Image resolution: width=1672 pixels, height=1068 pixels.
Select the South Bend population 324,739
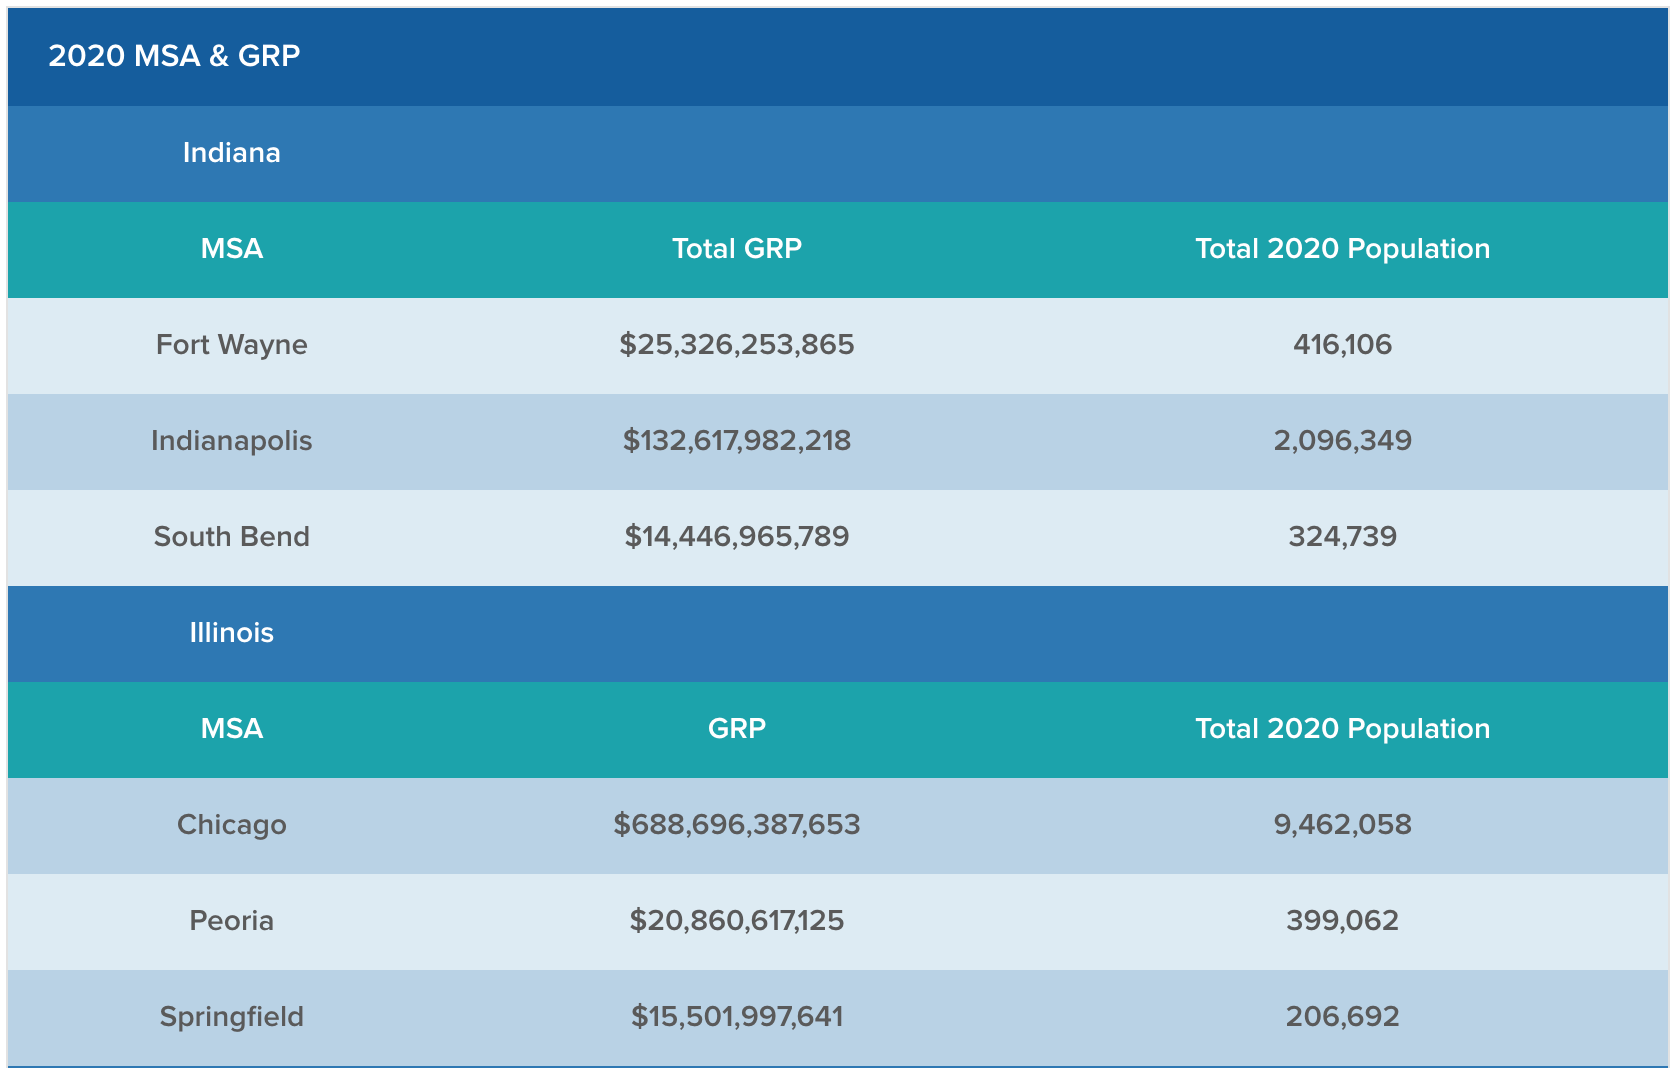1342,537
